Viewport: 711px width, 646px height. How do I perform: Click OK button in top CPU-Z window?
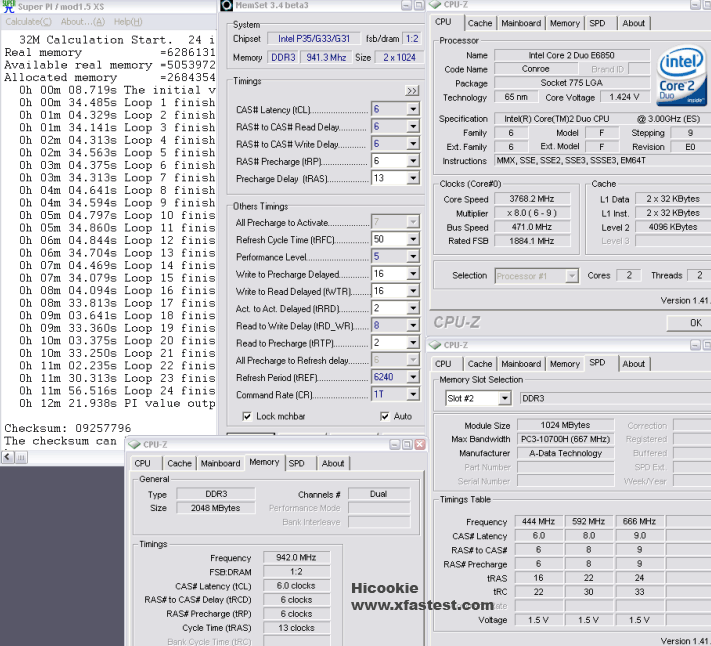[x=691, y=323]
